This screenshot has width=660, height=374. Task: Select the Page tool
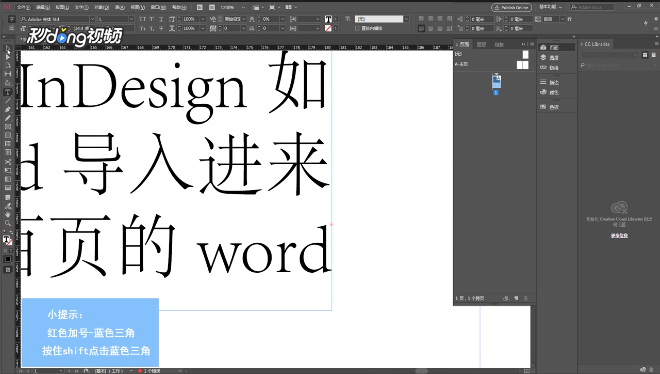[x=8, y=65]
